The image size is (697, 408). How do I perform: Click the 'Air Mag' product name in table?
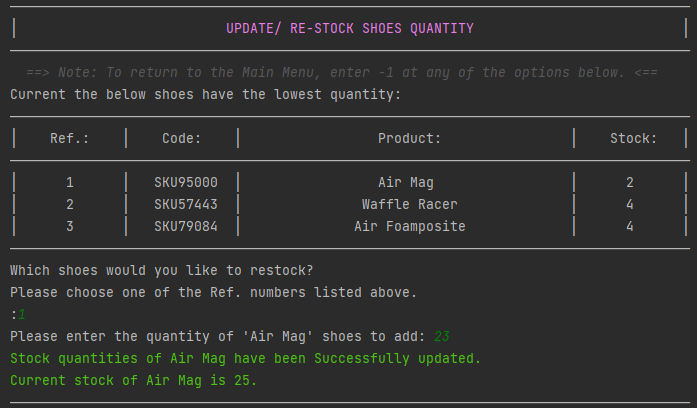[x=406, y=182]
